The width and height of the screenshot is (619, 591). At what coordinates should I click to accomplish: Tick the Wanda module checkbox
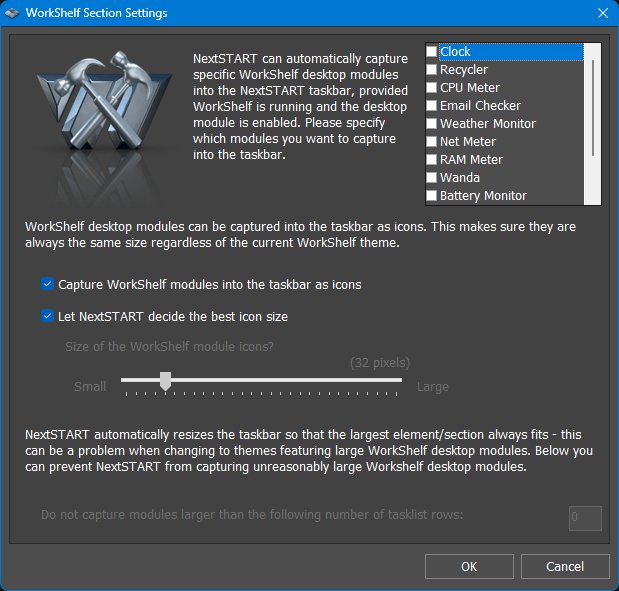pyautogui.click(x=431, y=178)
